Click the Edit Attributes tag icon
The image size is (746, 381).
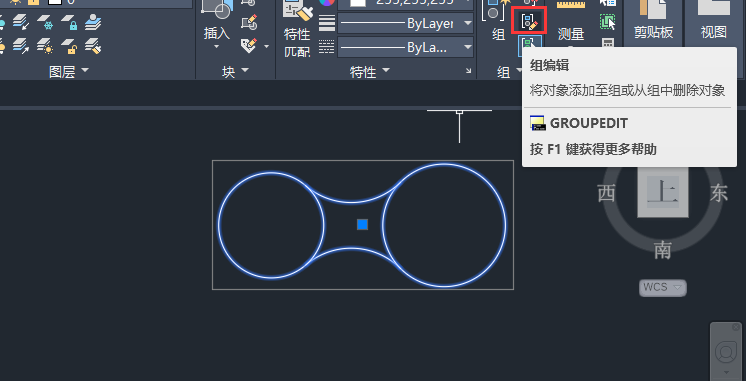pos(249,46)
